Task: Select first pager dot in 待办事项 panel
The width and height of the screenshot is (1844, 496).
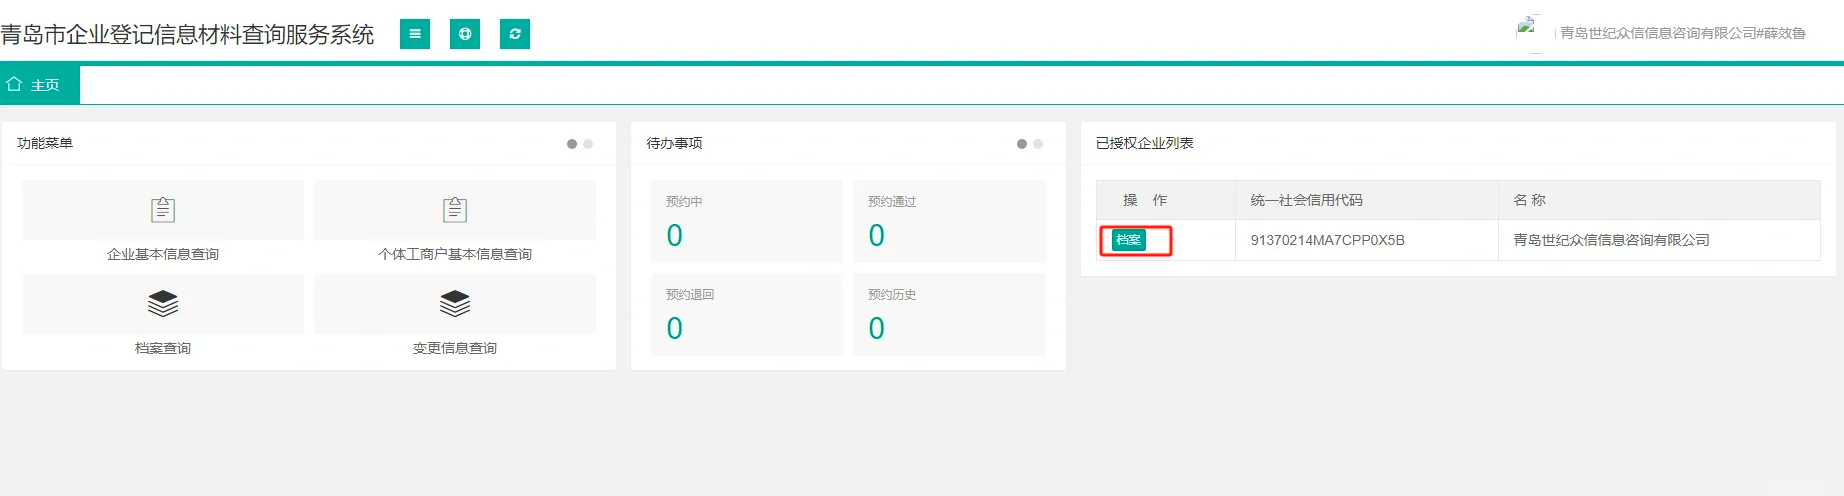Action: [1022, 144]
